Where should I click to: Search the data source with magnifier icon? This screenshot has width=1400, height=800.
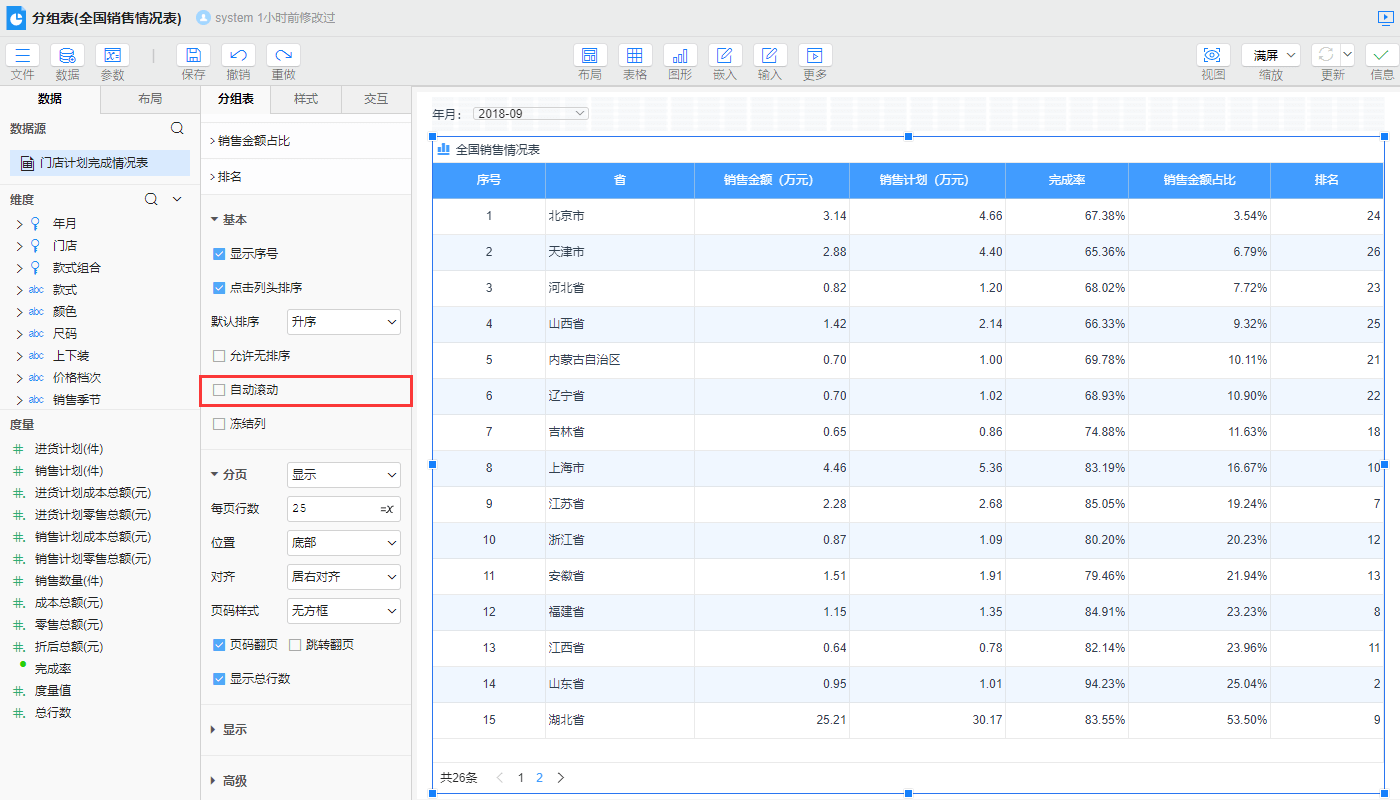(x=177, y=128)
